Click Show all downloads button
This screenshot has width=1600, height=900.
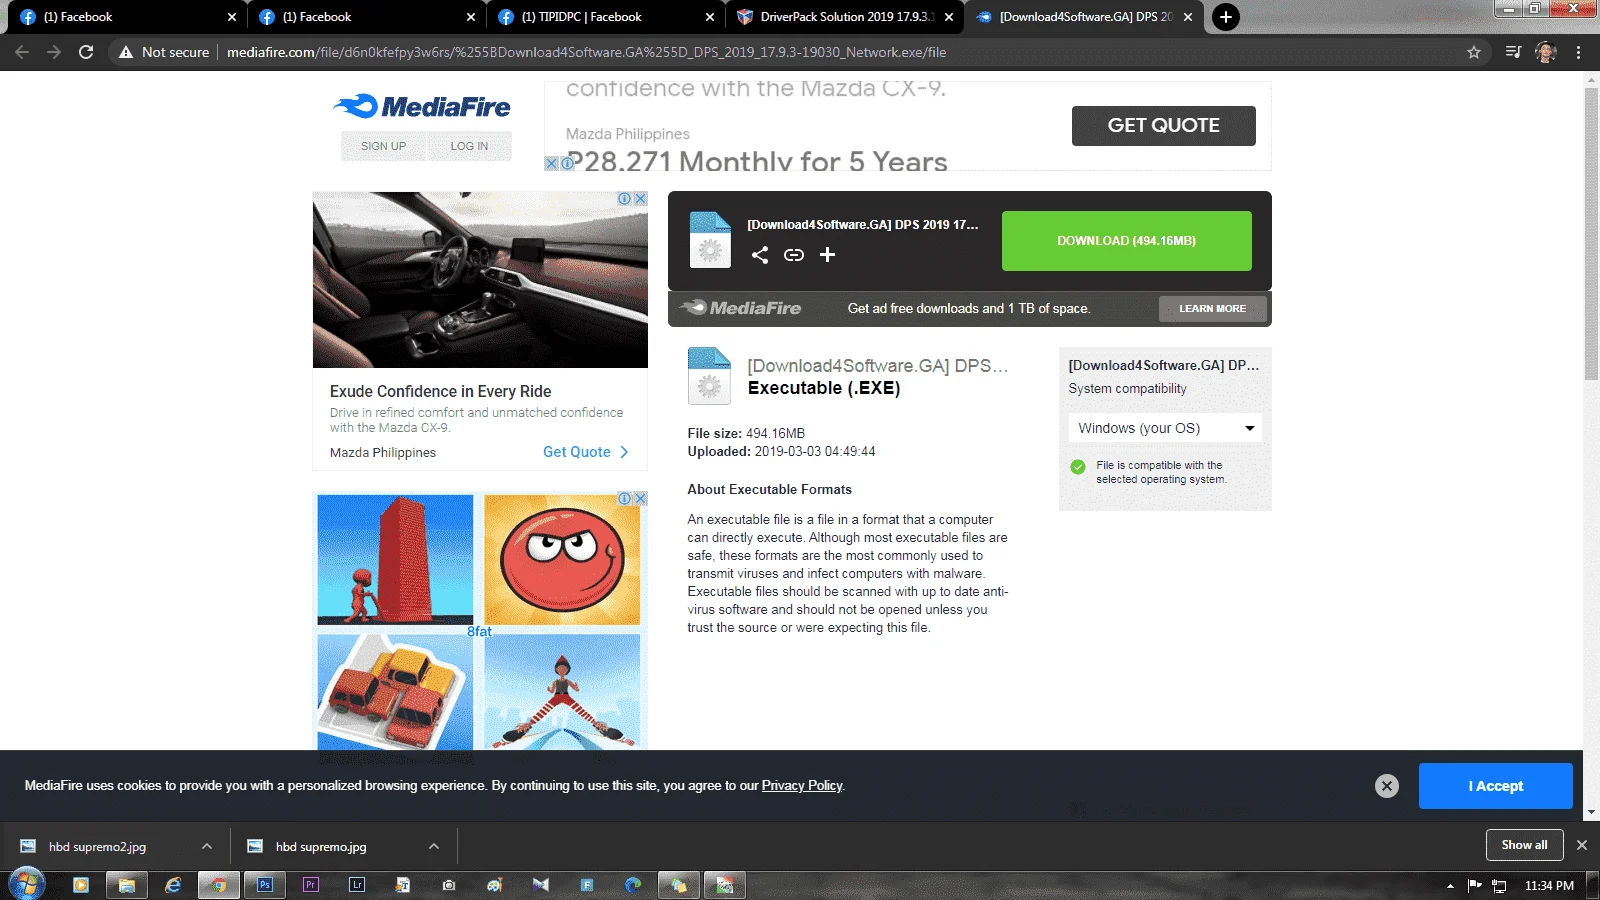(1525, 845)
